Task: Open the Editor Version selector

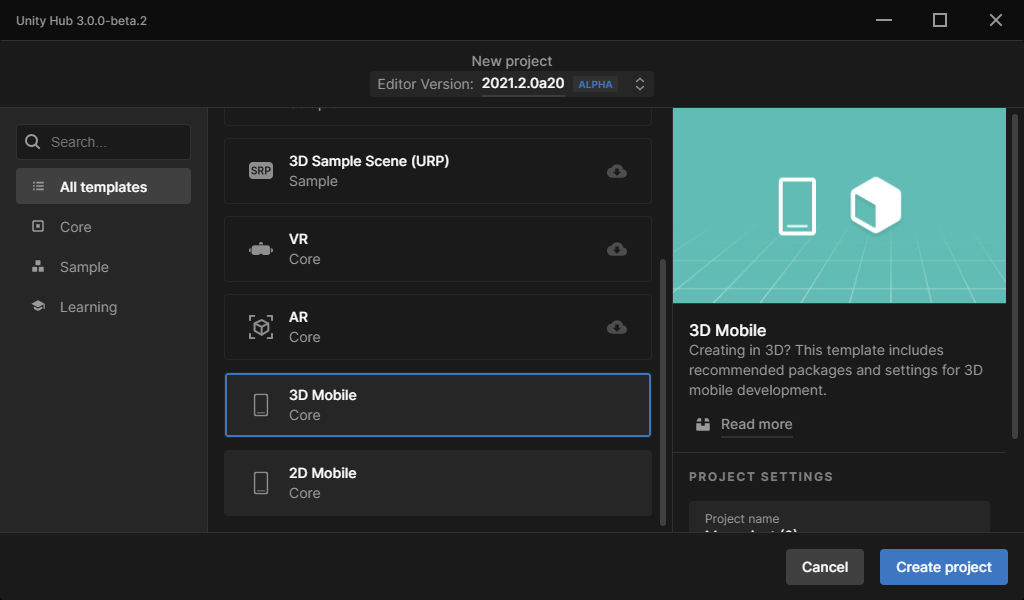Action: (523, 84)
